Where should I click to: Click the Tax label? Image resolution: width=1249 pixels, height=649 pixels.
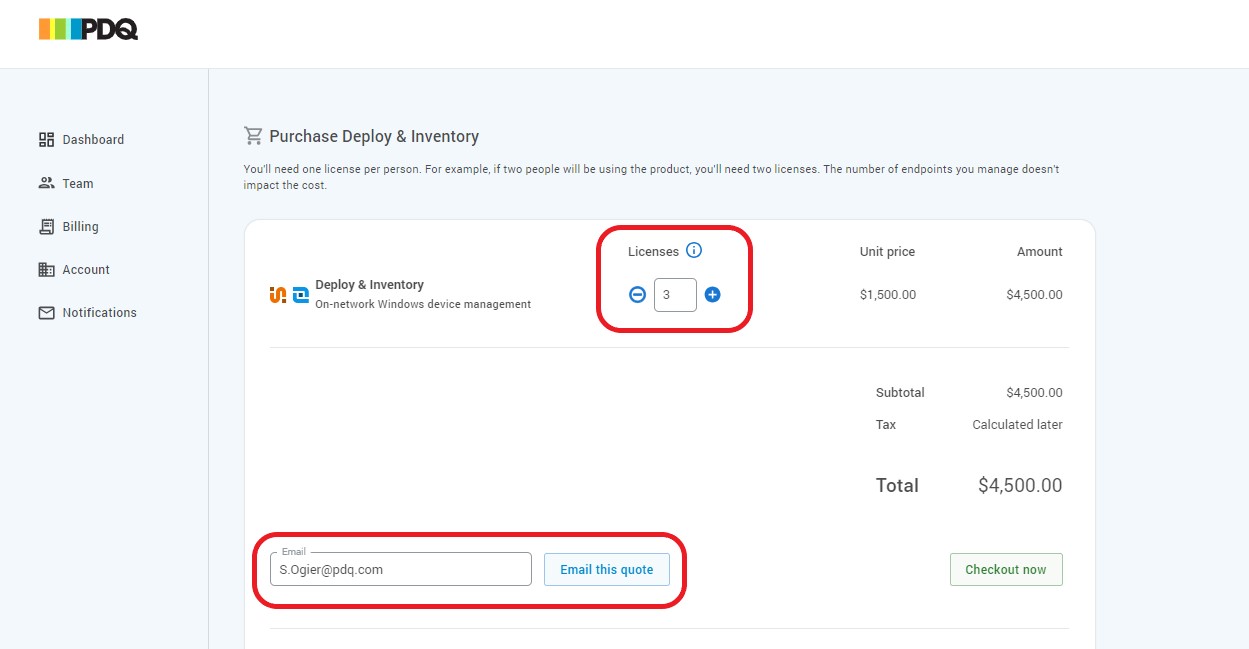point(886,425)
